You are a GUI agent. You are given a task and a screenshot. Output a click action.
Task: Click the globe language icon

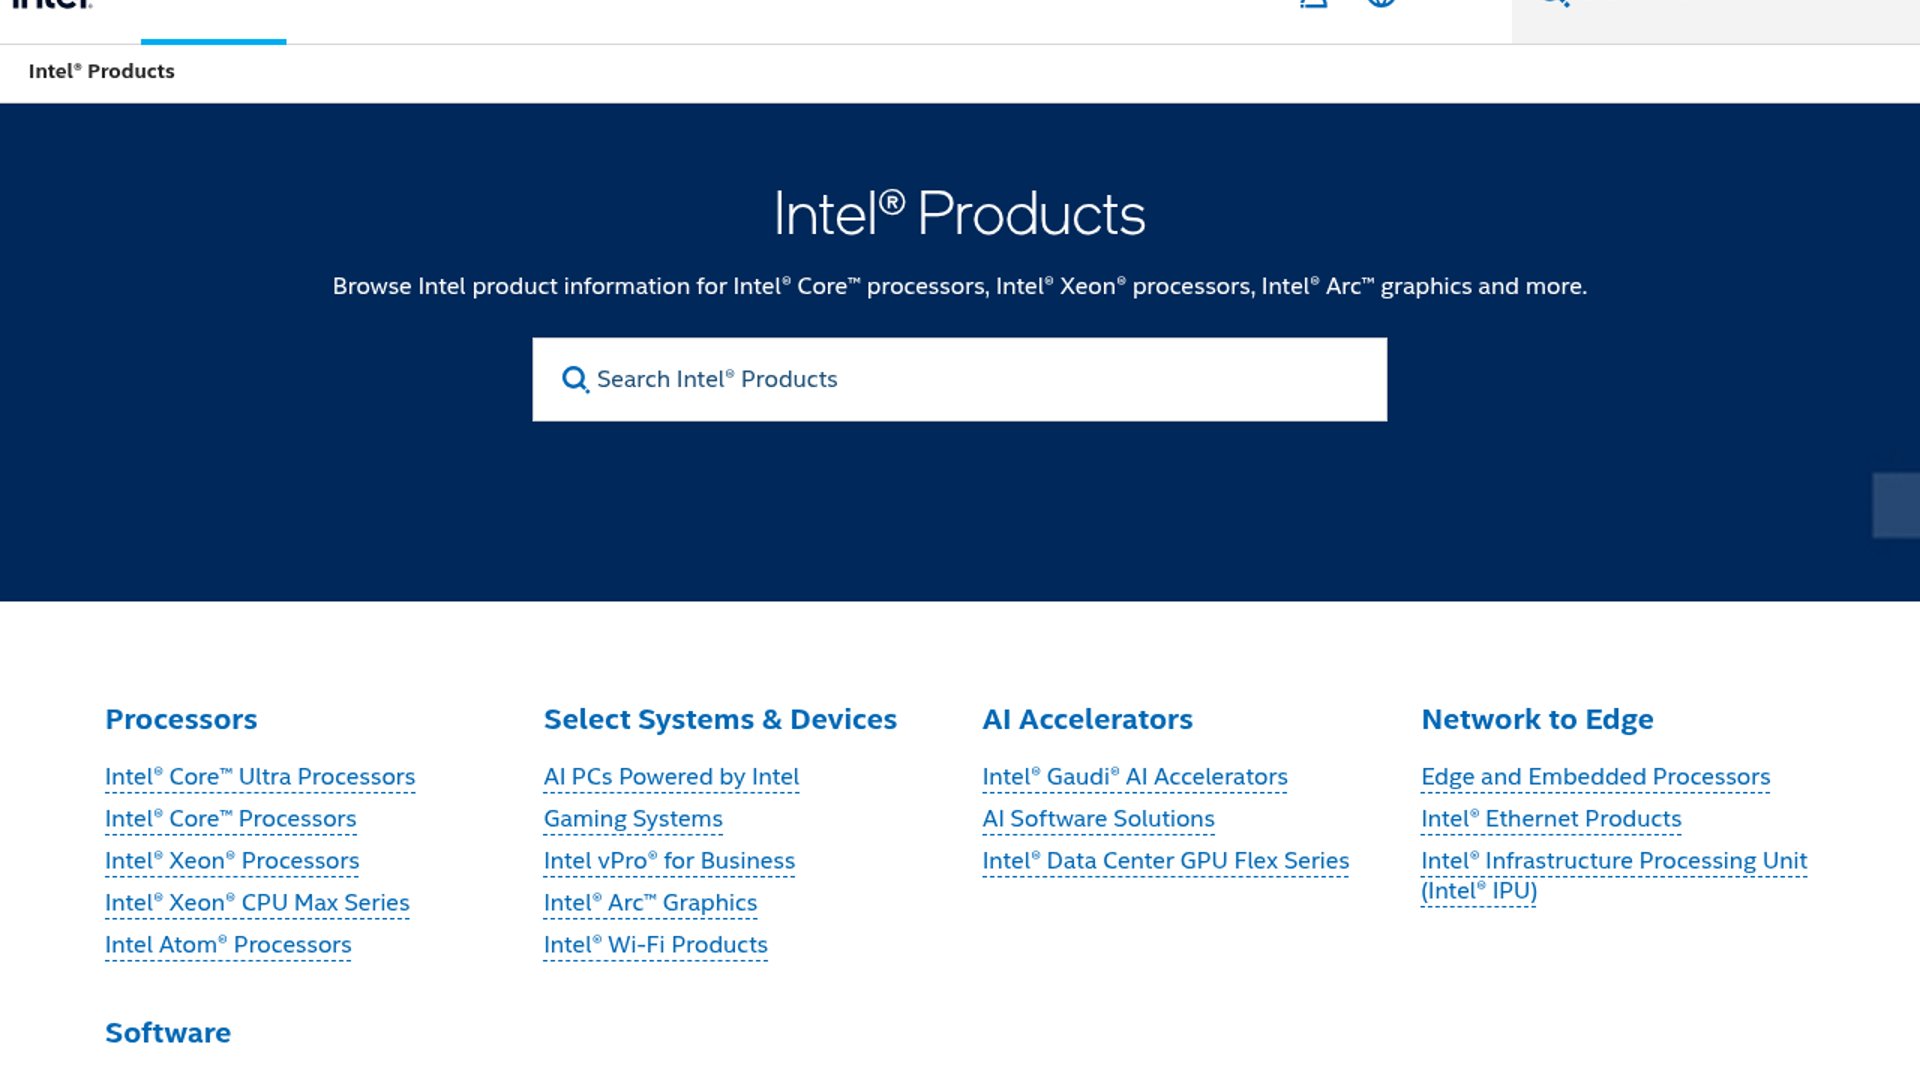coord(1381,3)
